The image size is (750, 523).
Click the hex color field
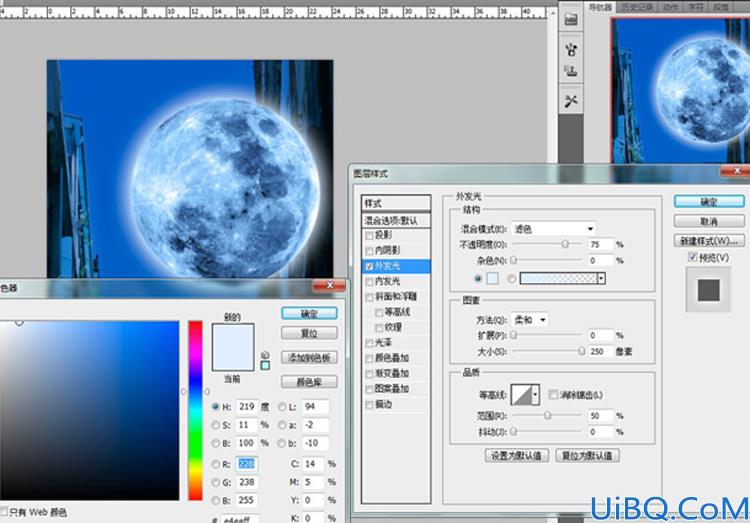tap(240, 519)
